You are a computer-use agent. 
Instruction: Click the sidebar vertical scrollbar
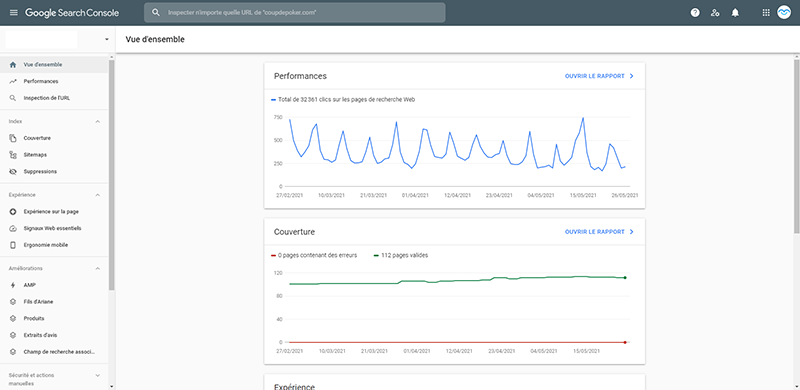(112, 174)
